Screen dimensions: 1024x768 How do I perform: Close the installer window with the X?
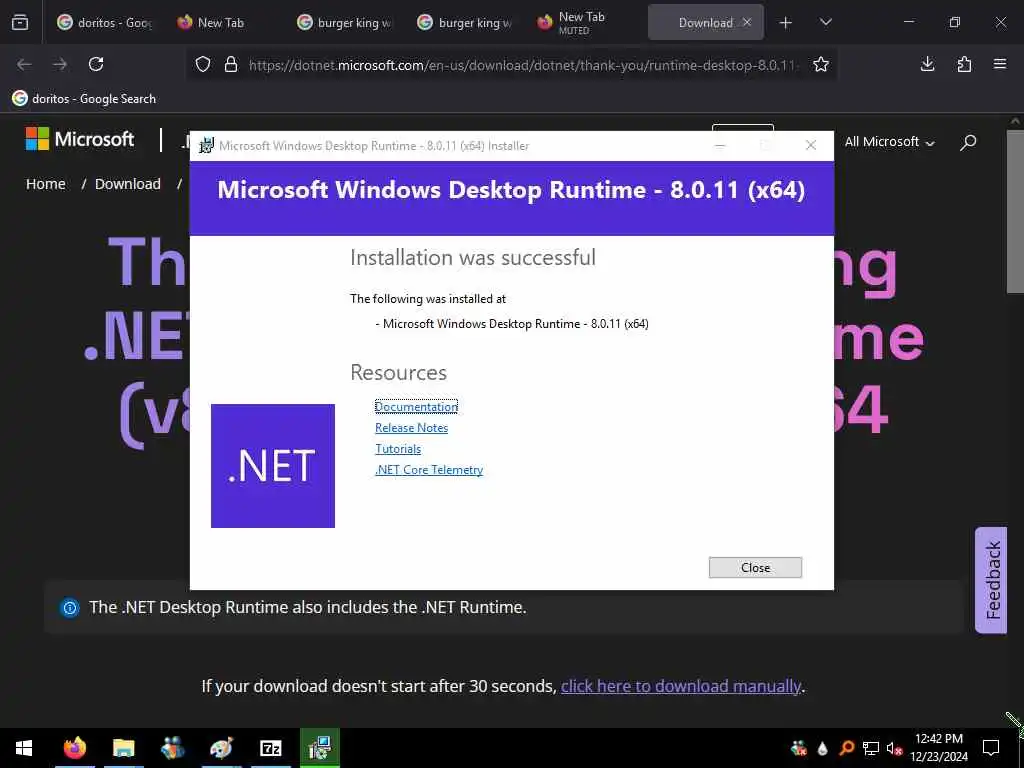(811, 145)
